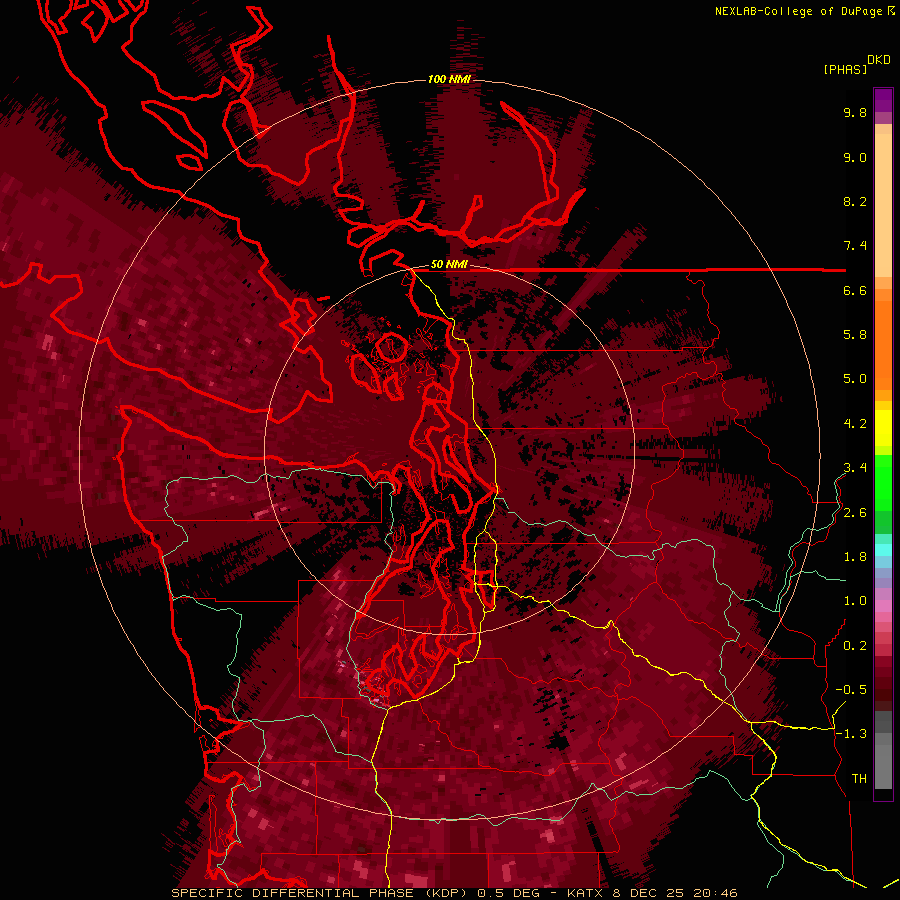The width and height of the screenshot is (900, 900).
Task: Click the 2.6 scale value
Action: coord(855,513)
